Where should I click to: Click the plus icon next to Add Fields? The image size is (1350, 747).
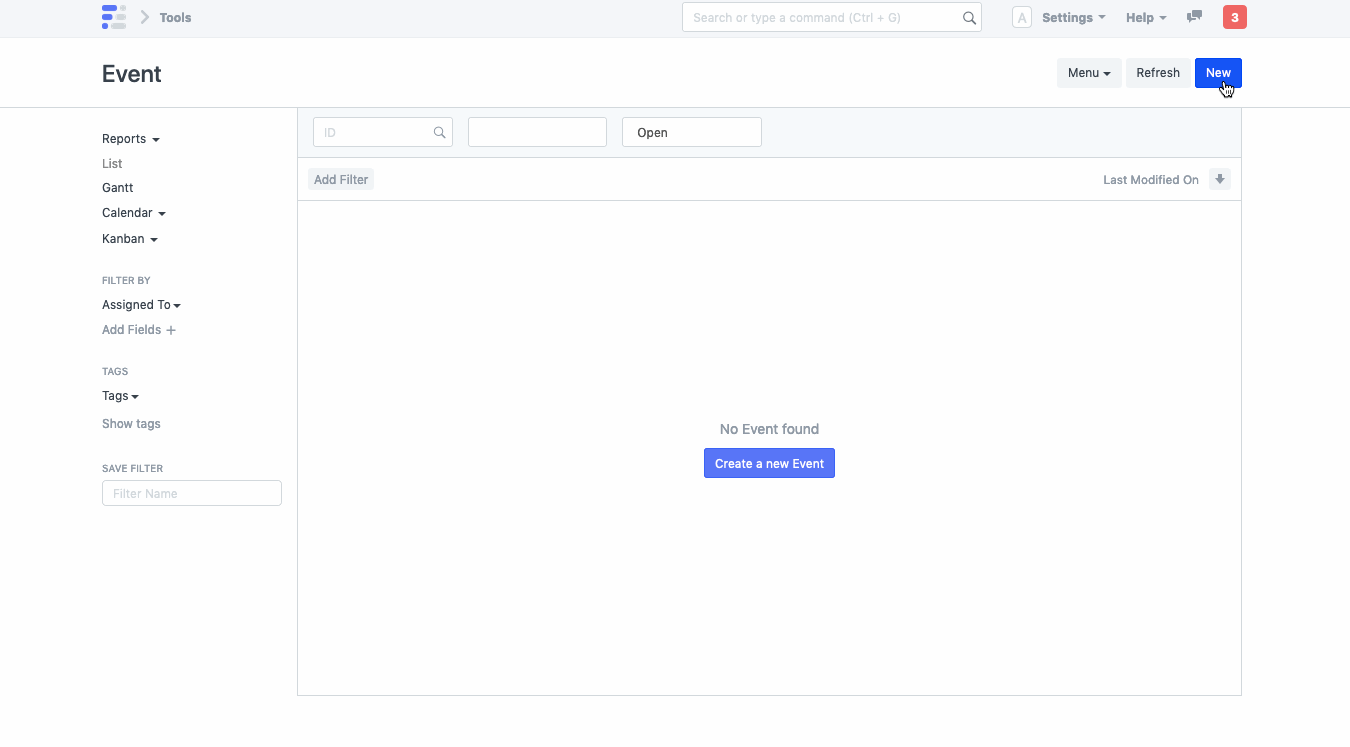click(x=171, y=329)
